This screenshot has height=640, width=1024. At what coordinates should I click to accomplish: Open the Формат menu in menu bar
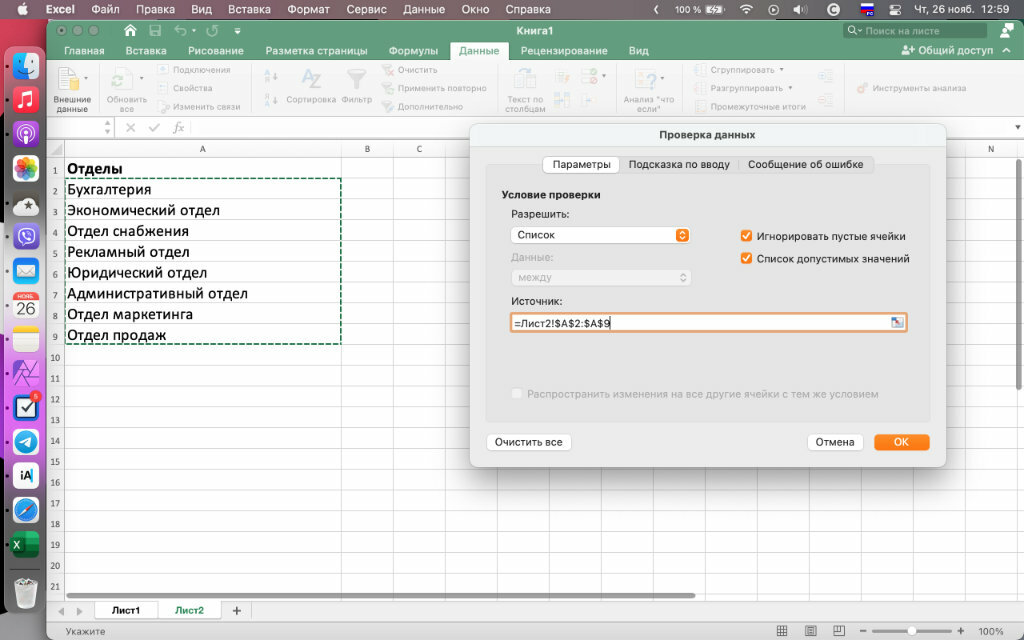point(307,10)
